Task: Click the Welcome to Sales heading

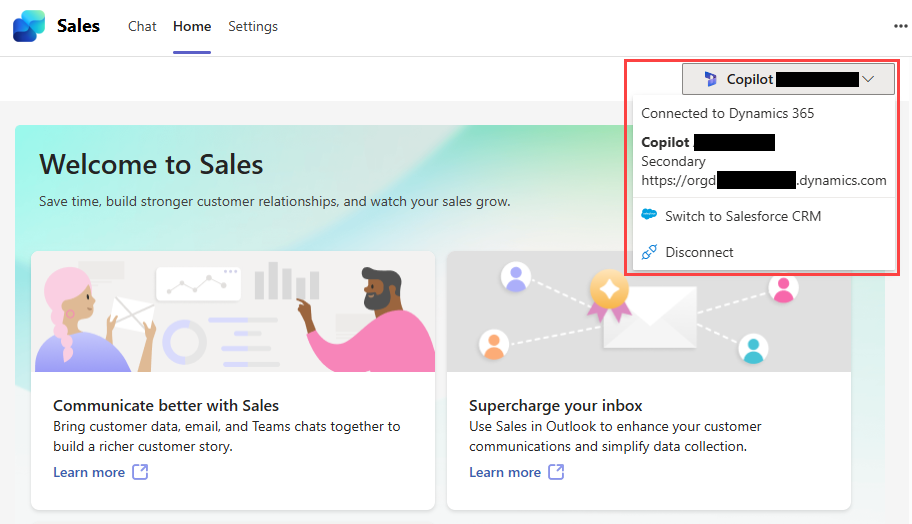Action: tap(151, 165)
